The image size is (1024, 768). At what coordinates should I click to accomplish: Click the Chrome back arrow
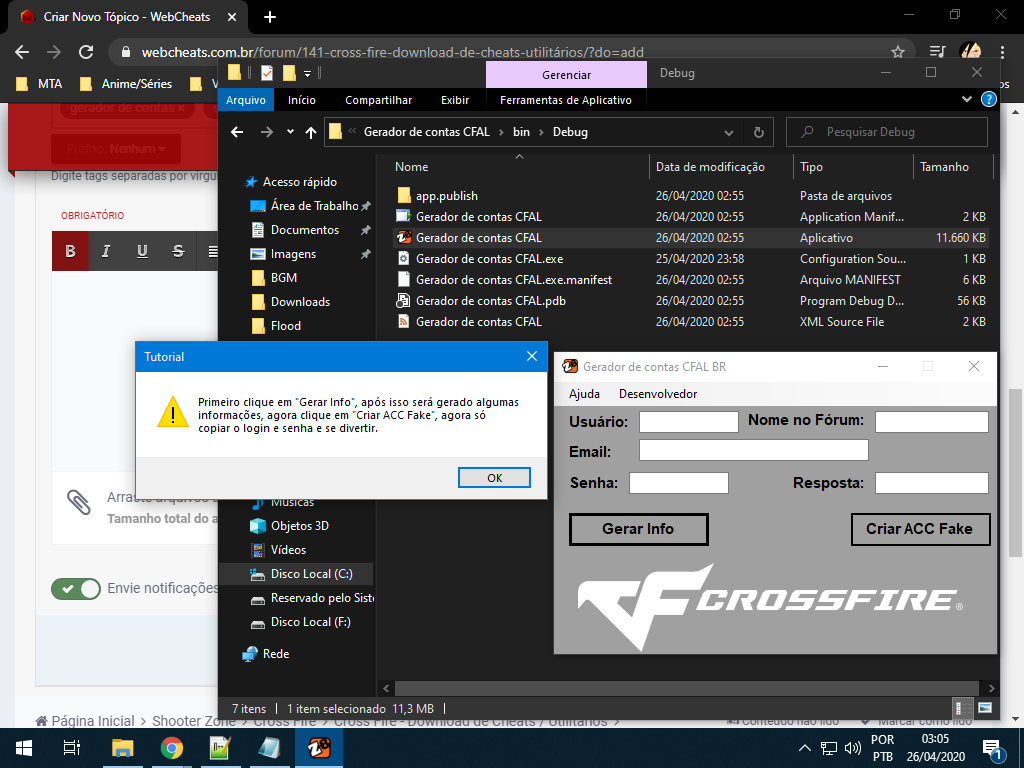22,52
